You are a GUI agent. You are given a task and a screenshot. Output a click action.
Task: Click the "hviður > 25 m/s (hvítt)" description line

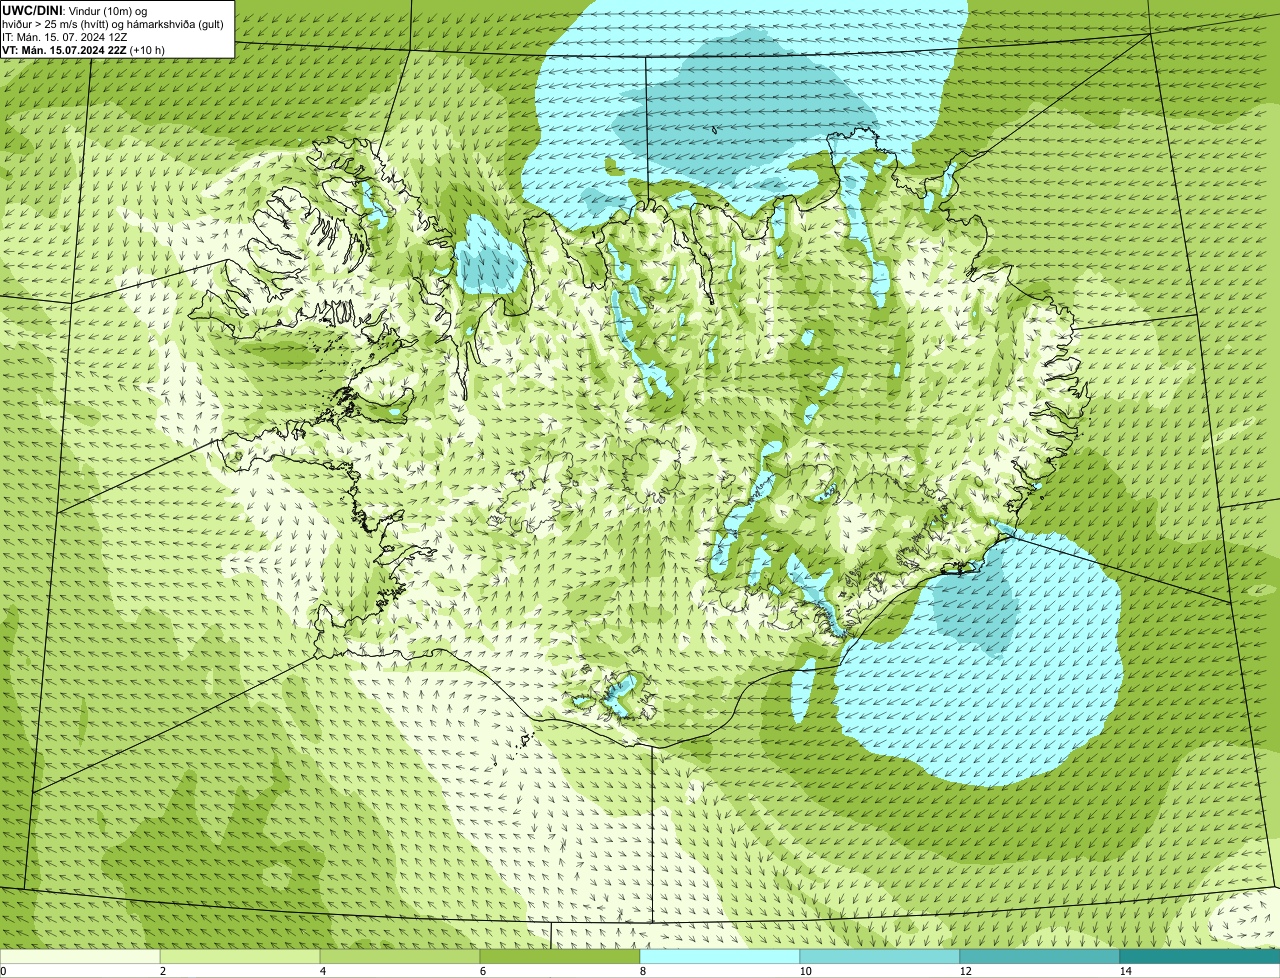click(x=113, y=23)
